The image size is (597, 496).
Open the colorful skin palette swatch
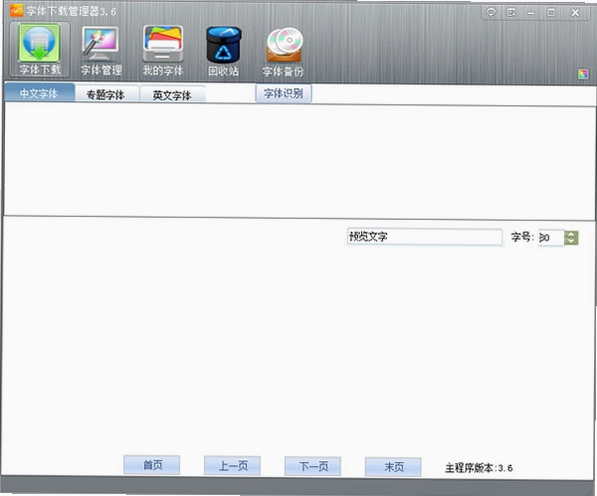pos(583,74)
